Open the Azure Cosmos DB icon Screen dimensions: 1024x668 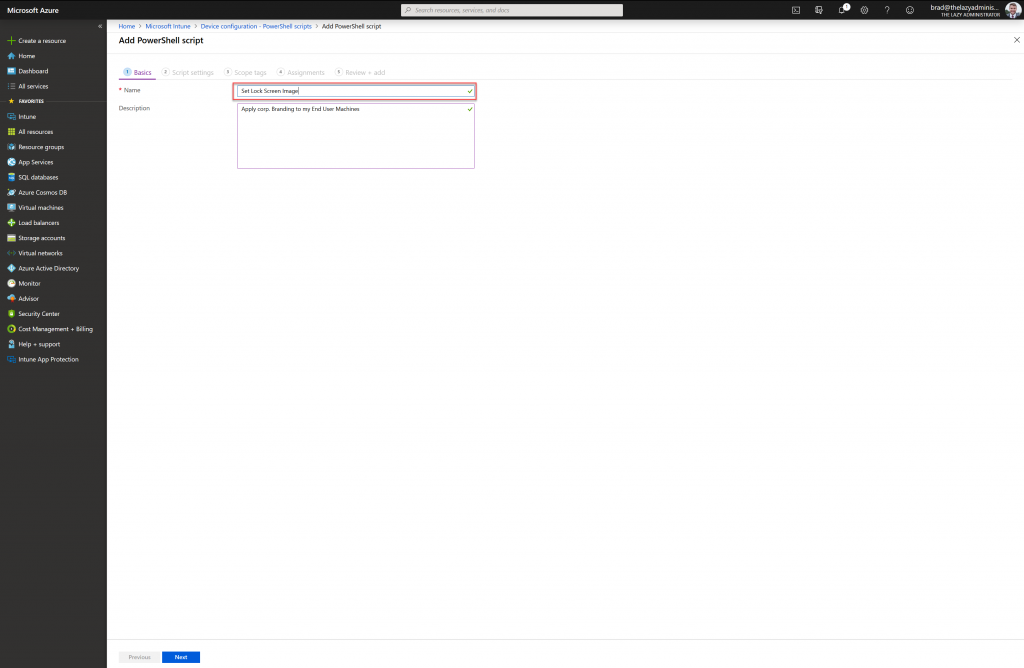(11, 193)
